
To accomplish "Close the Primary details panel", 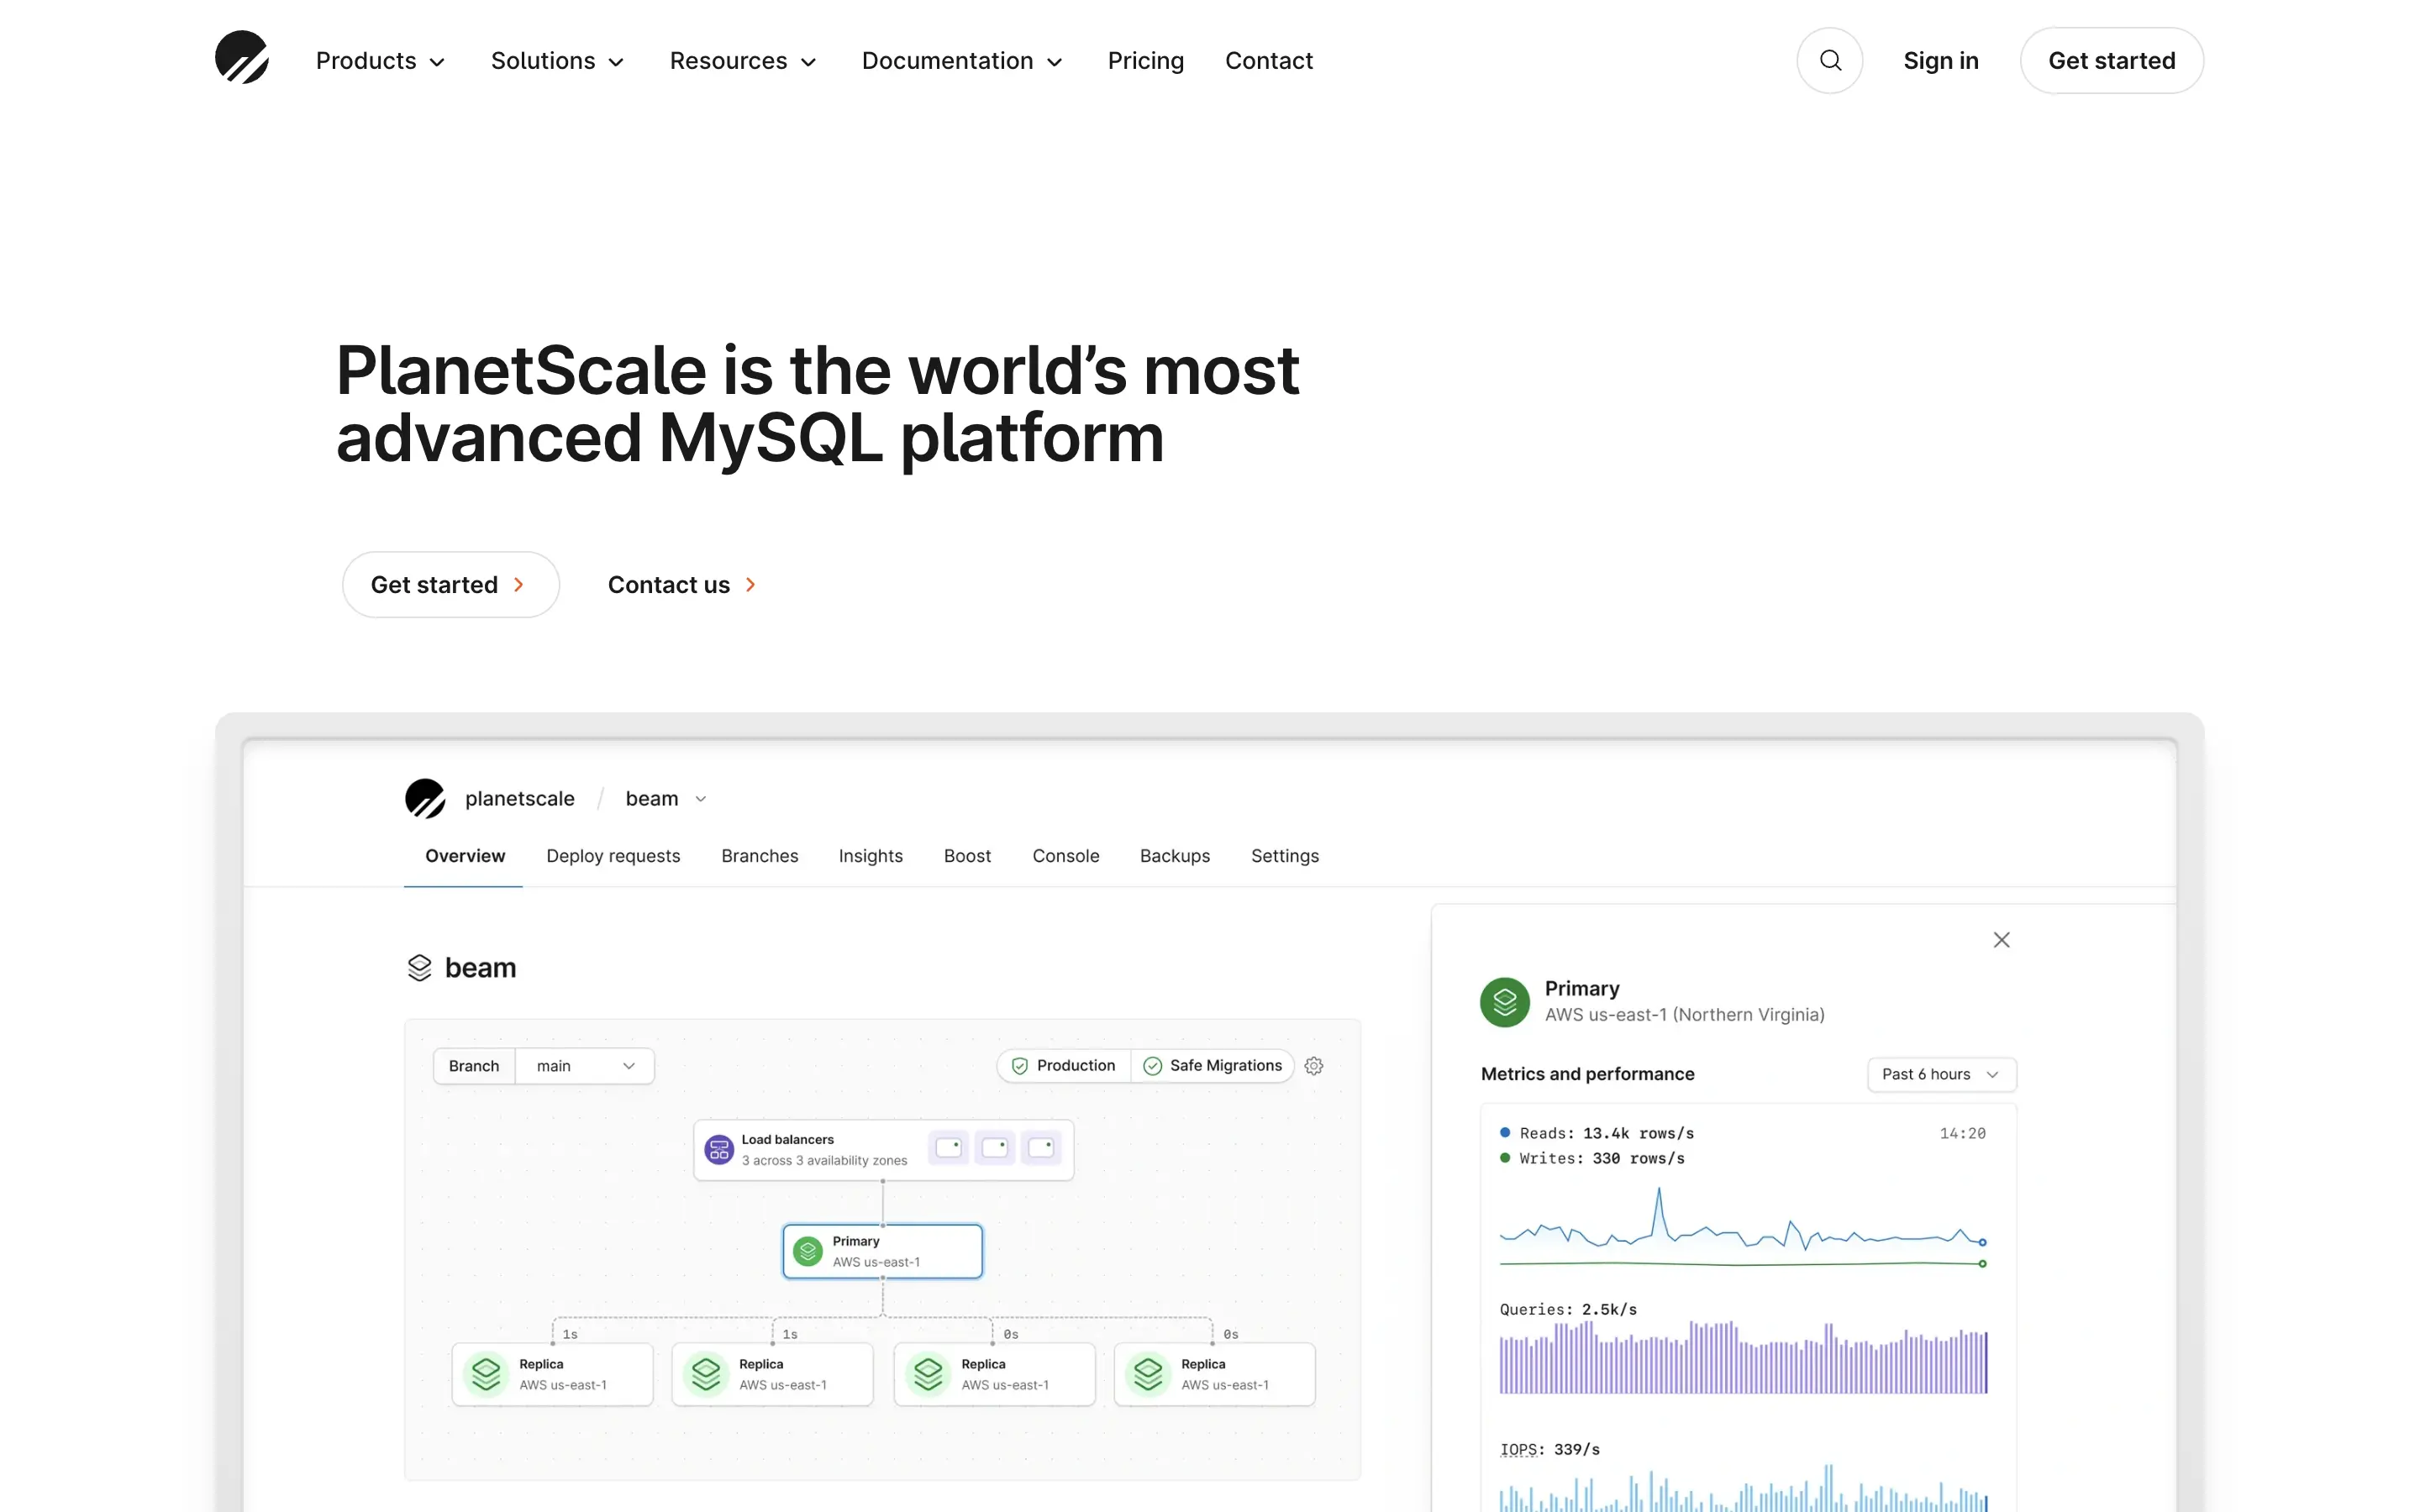I will coord(2001,940).
